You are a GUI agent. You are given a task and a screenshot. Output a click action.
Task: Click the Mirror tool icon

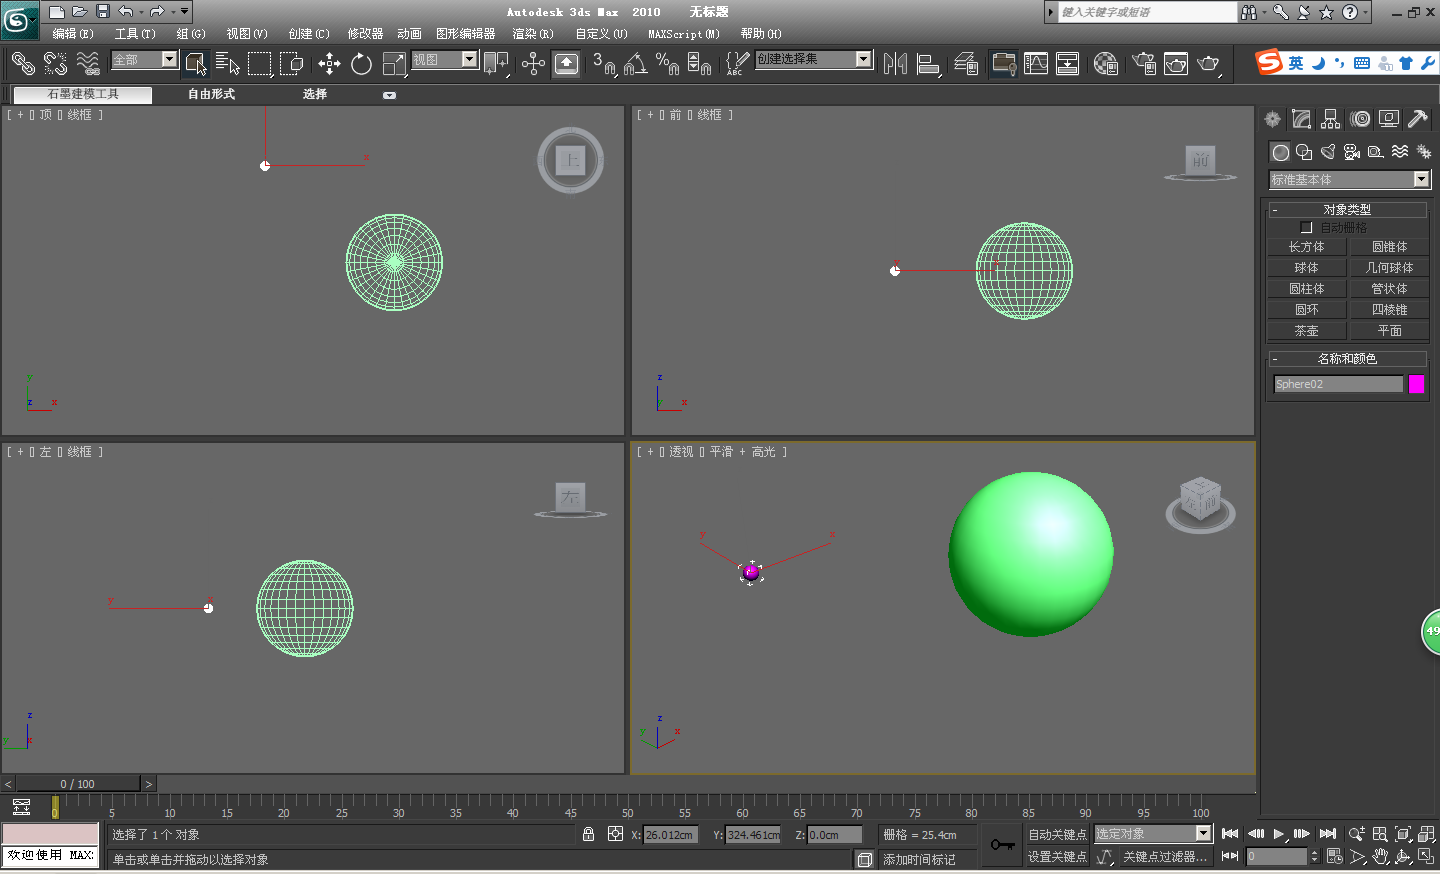[x=895, y=64]
